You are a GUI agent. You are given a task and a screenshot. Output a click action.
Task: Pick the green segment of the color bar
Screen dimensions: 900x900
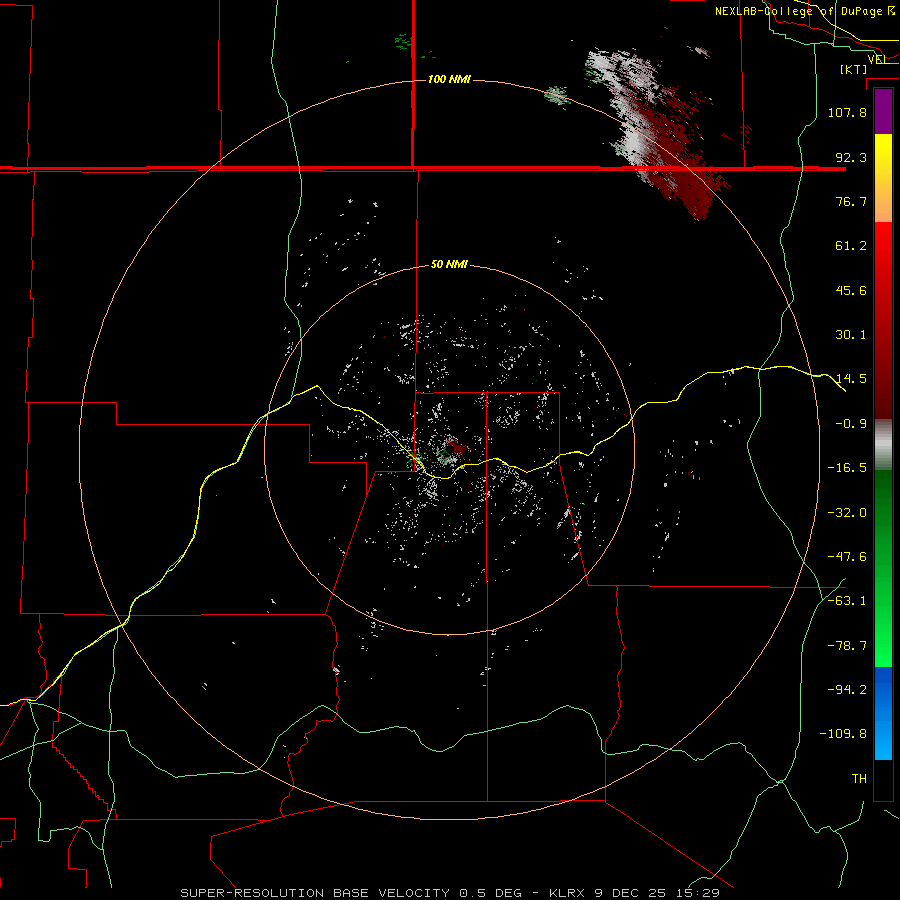click(883, 568)
